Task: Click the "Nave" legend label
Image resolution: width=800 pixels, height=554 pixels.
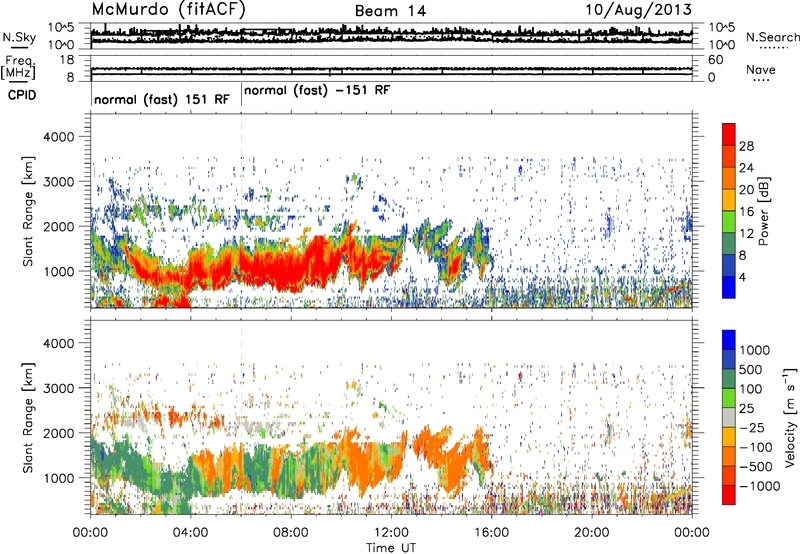Action: click(761, 70)
